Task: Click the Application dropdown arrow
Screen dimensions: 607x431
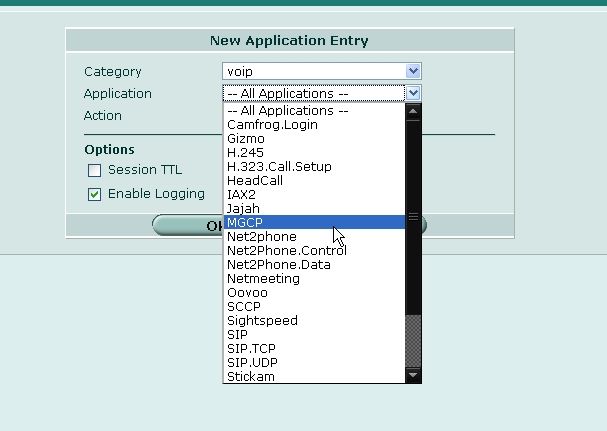Action: [413, 93]
